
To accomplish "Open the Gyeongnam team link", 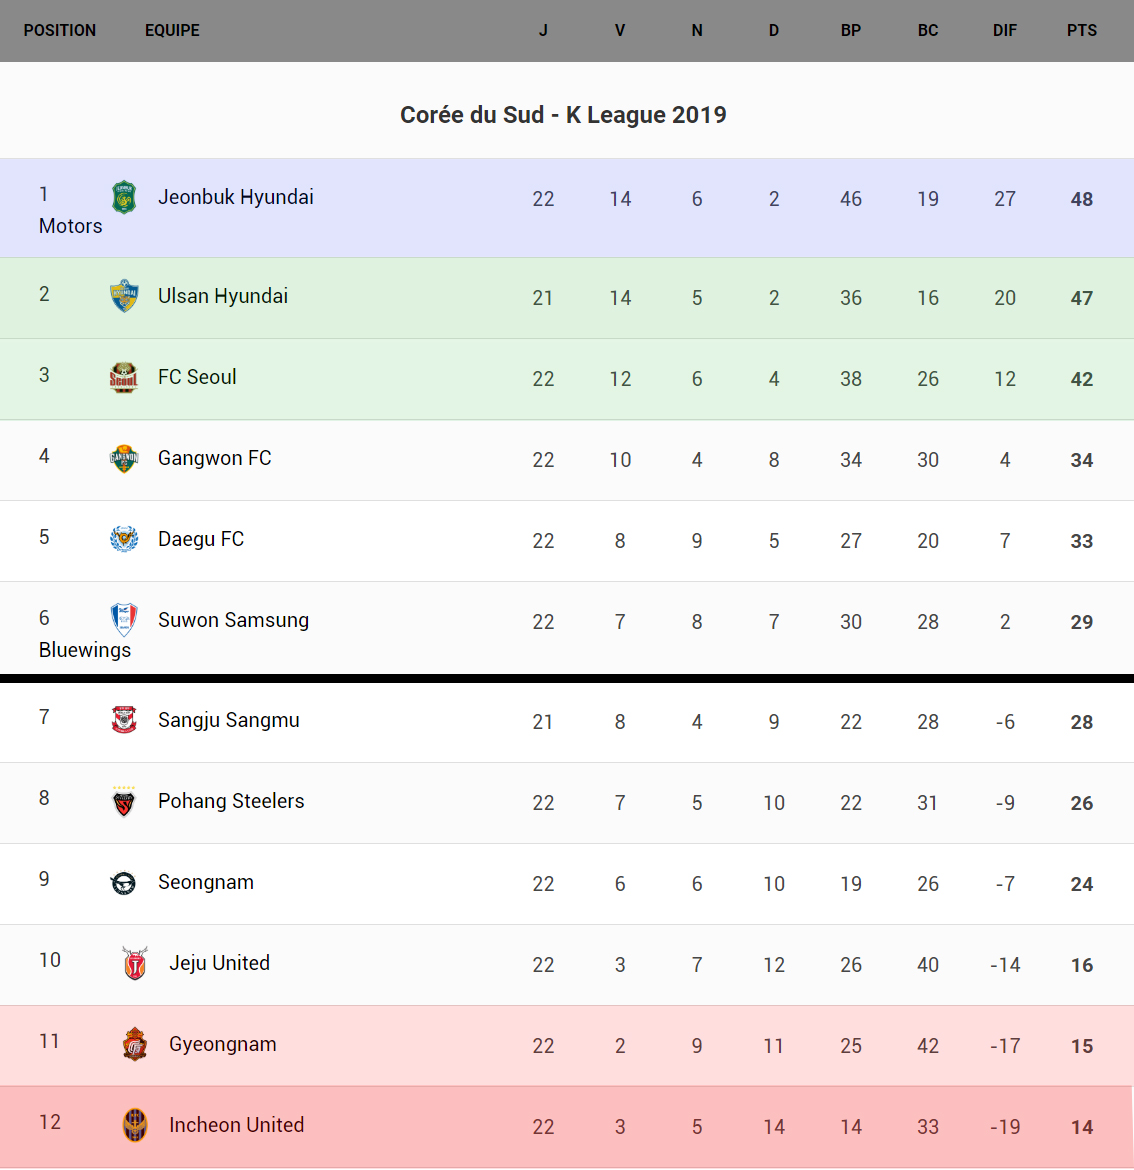I will pos(223,1044).
